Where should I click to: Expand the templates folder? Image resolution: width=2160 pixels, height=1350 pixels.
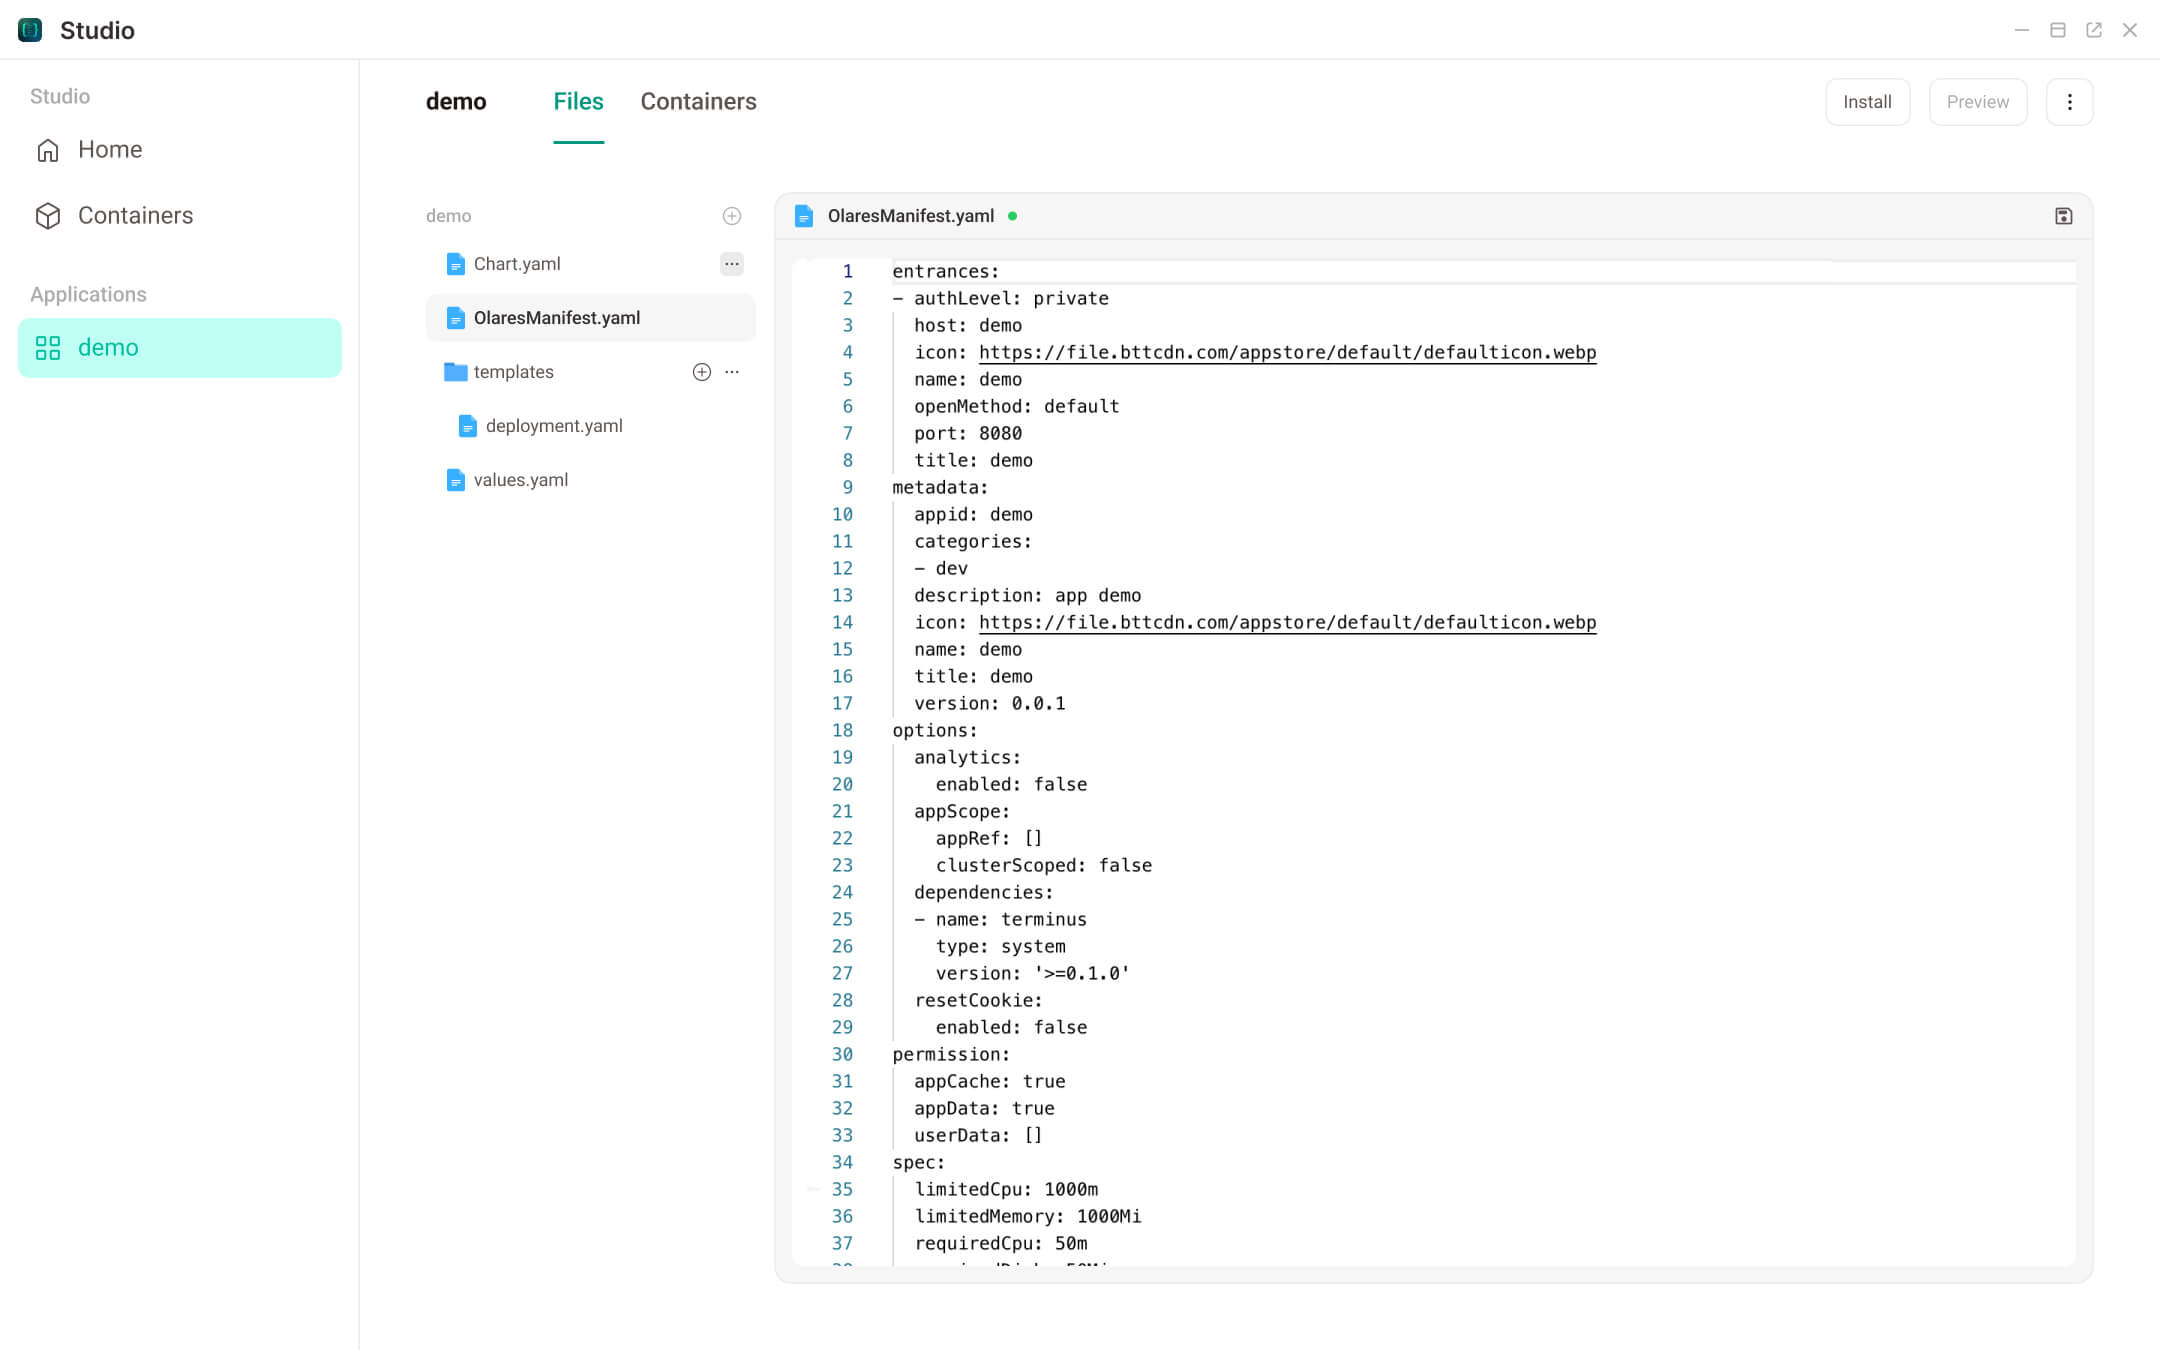(514, 371)
